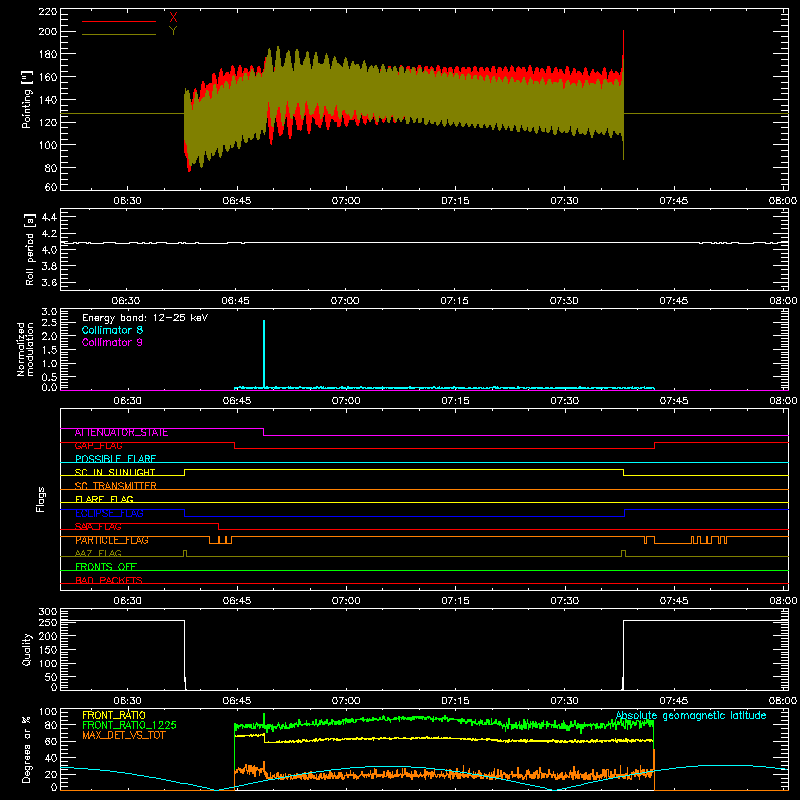Click the 300 tick on Quality axis
This screenshot has width=800, height=800.
tap(47, 612)
